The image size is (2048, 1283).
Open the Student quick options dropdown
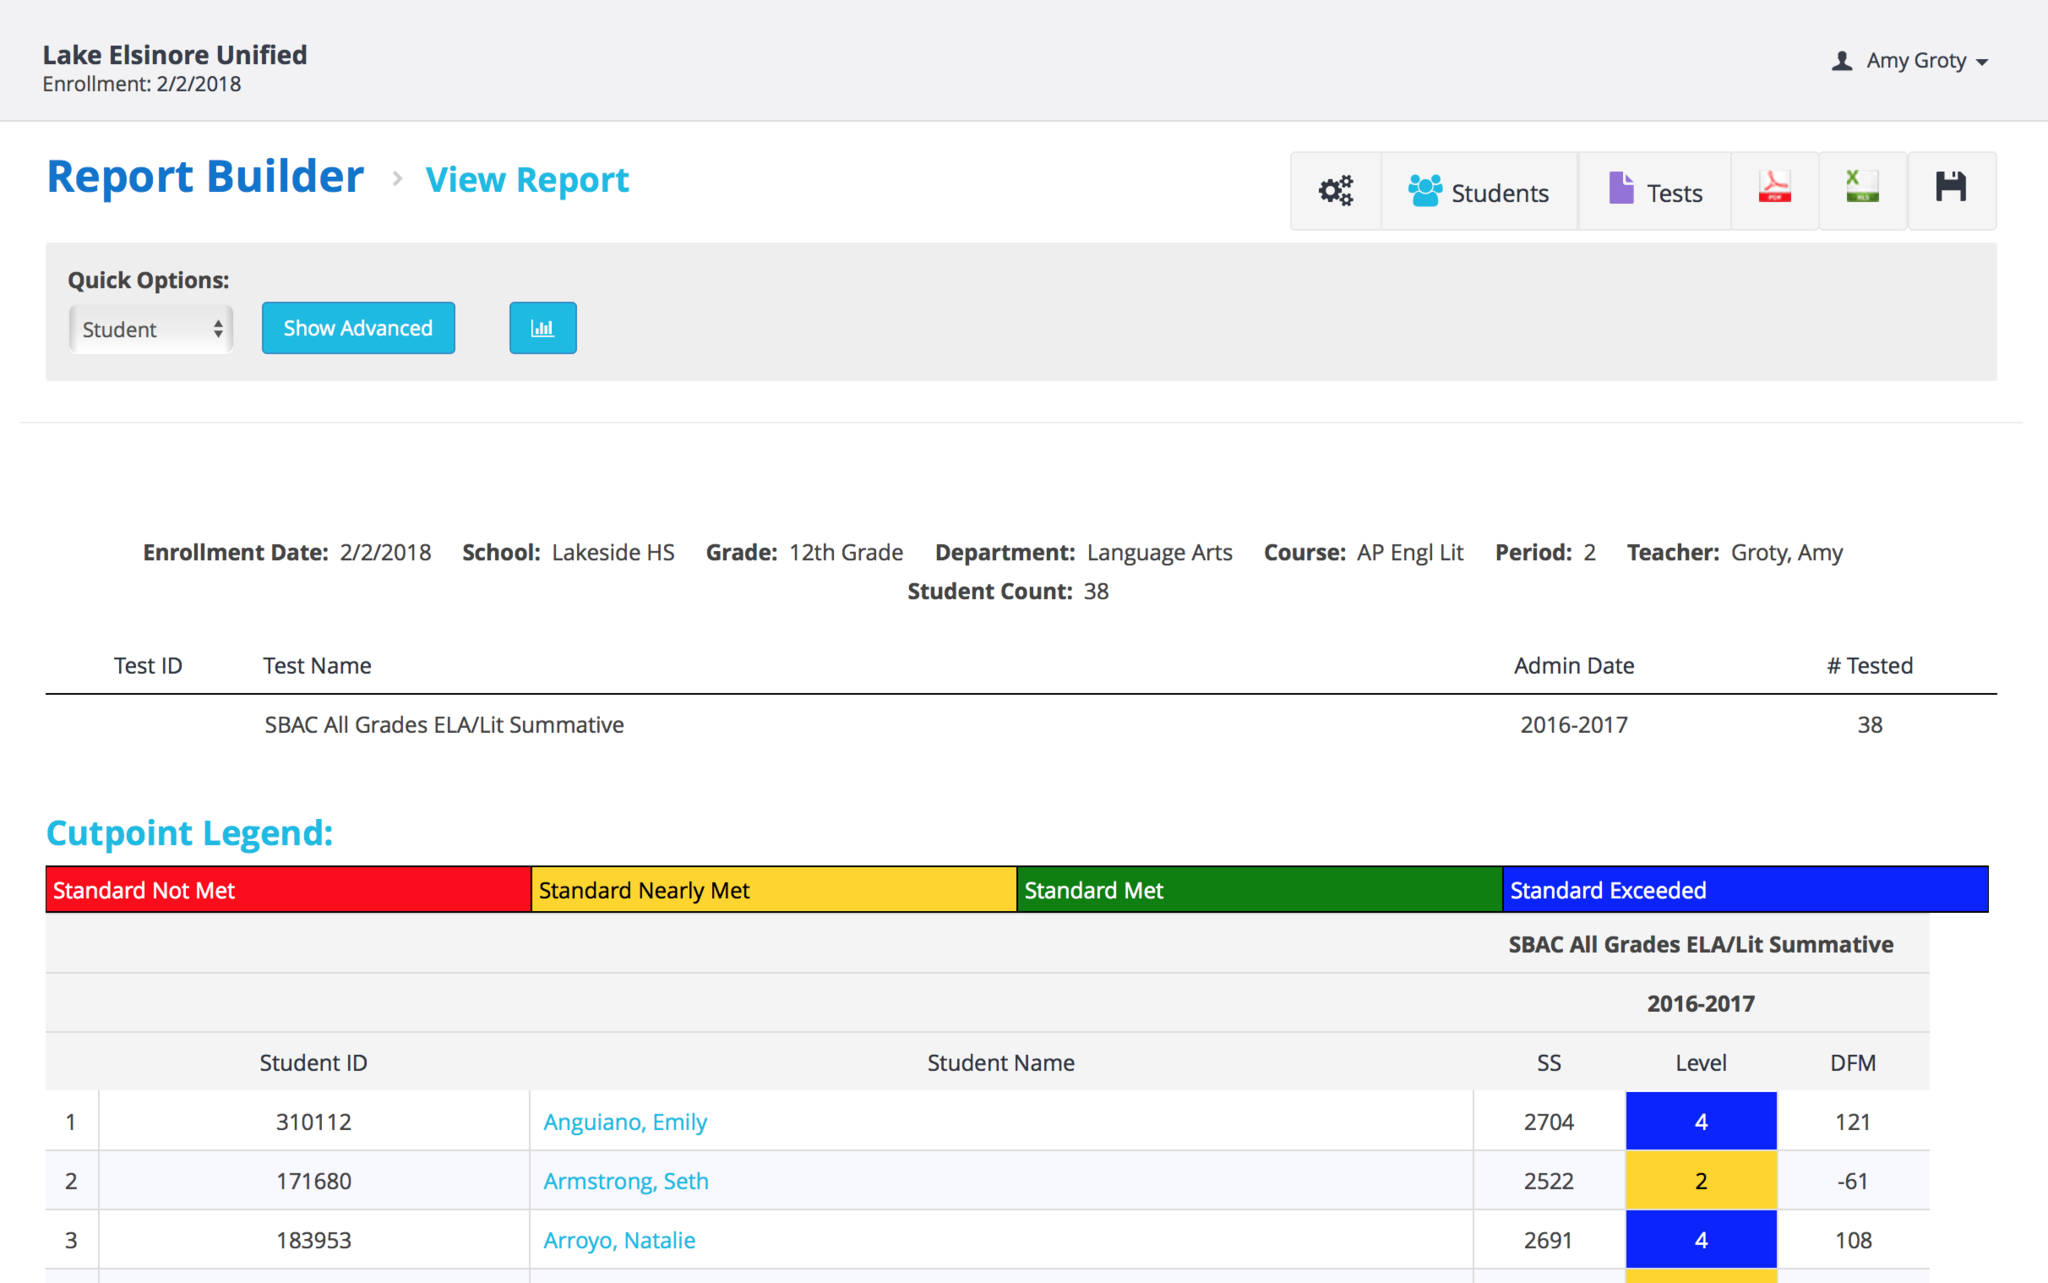click(151, 329)
